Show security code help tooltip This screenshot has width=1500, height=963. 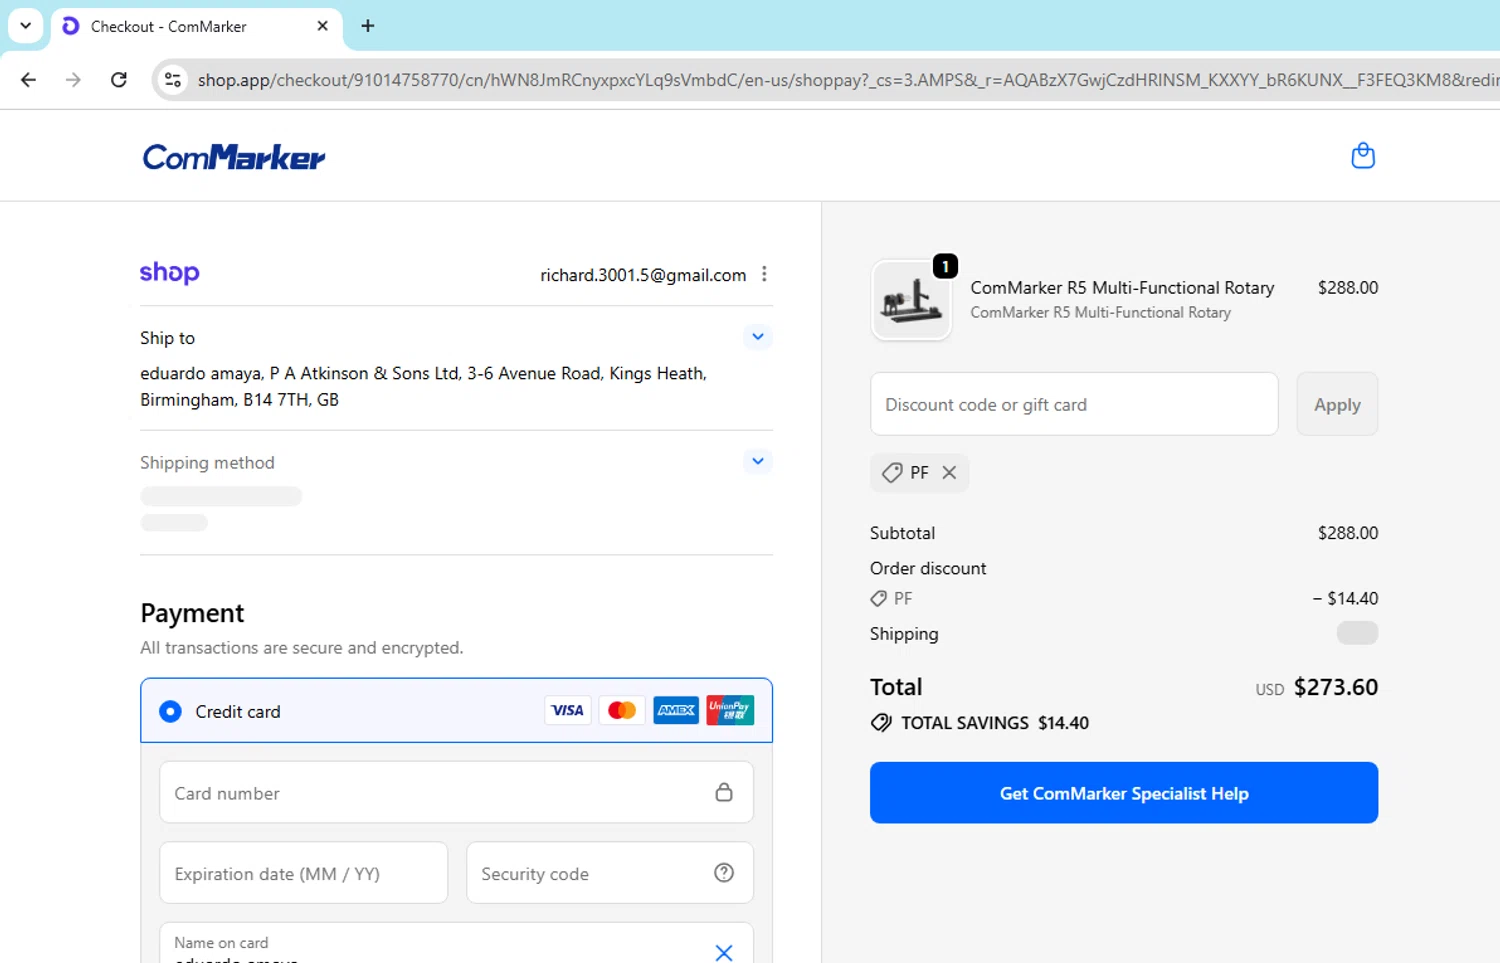pyautogui.click(x=724, y=873)
